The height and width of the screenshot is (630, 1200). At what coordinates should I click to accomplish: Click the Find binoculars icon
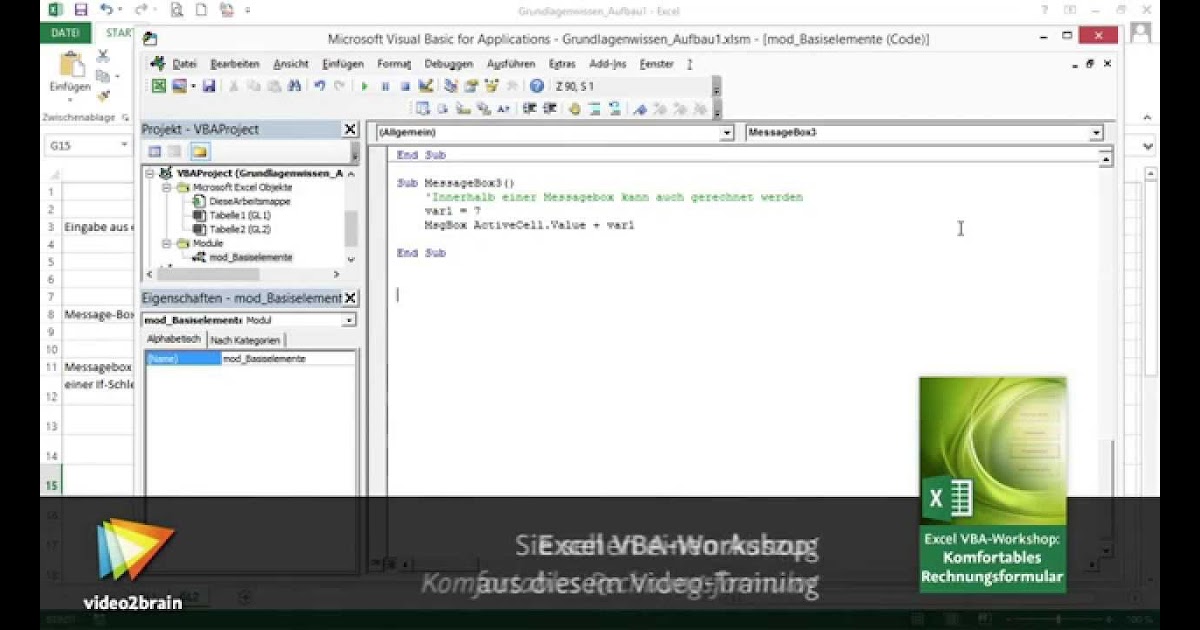pos(294,86)
